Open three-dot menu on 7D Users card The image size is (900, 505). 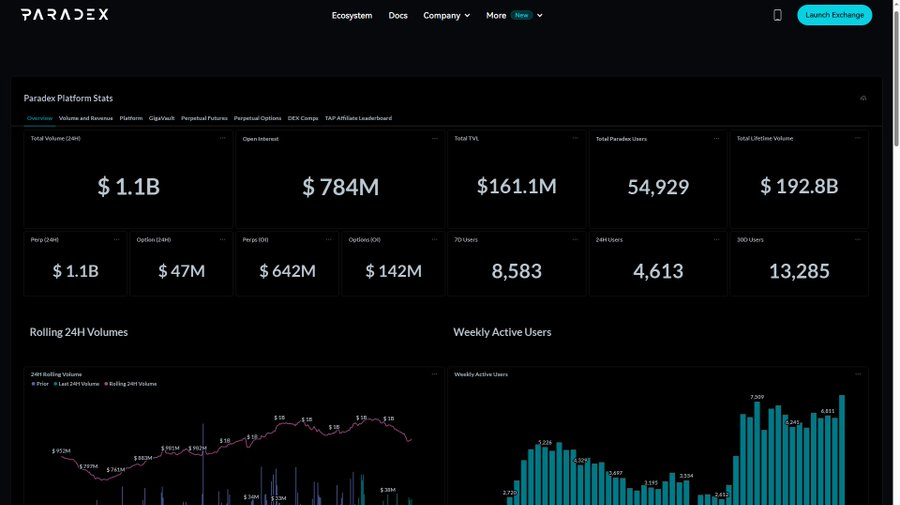(x=575, y=239)
